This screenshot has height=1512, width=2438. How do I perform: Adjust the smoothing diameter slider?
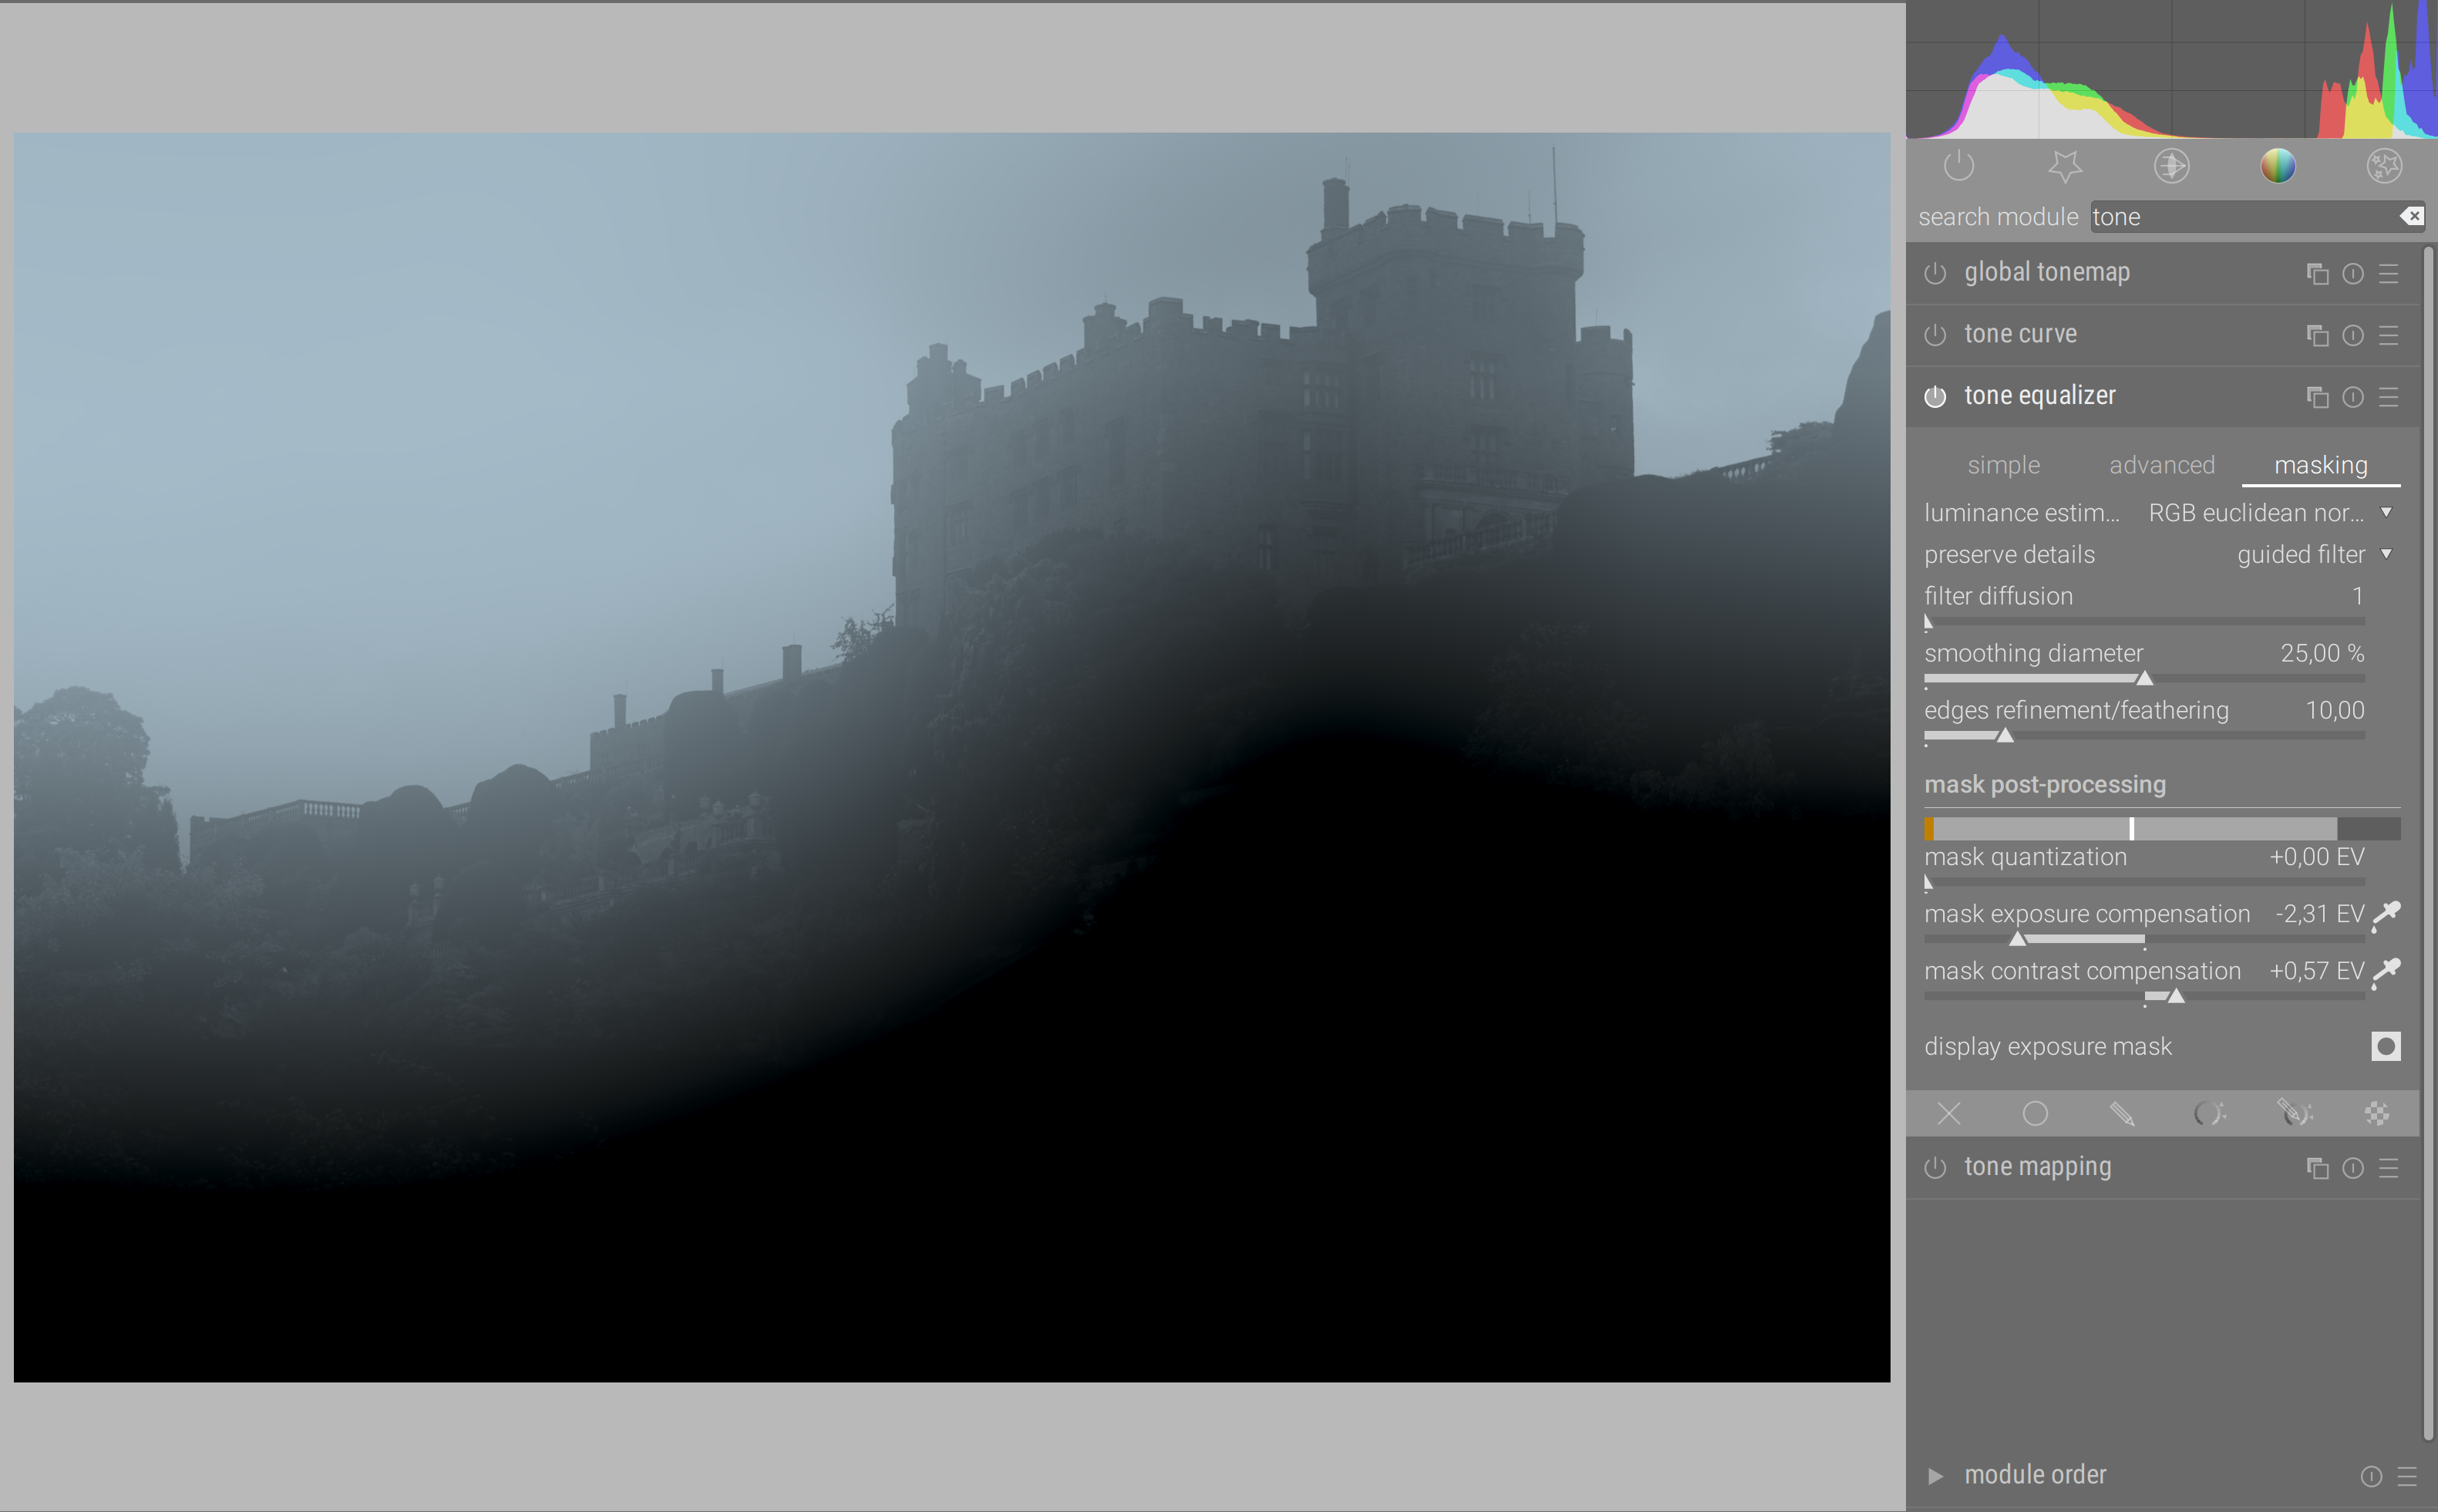pyautogui.click(x=2143, y=679)
